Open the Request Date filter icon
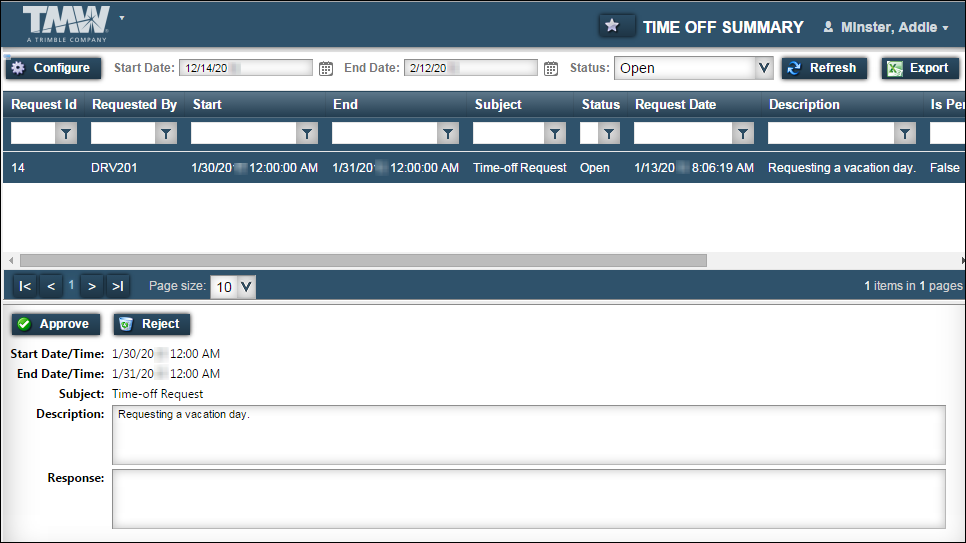This screenshot has width=966, height=543. tap(743, 133)
